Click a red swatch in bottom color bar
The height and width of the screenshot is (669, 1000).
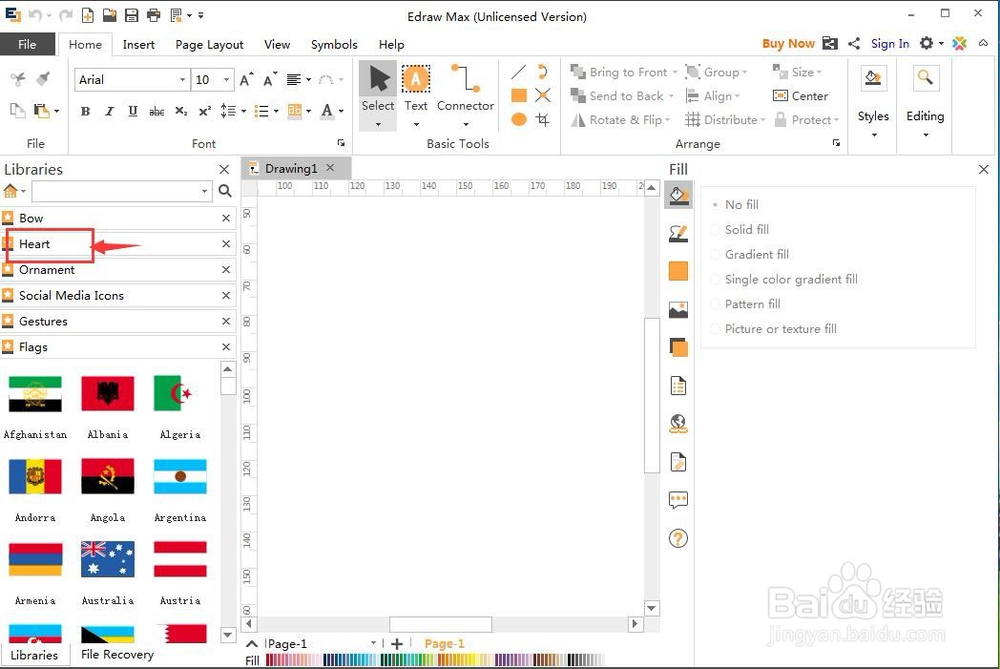point(271,659)
